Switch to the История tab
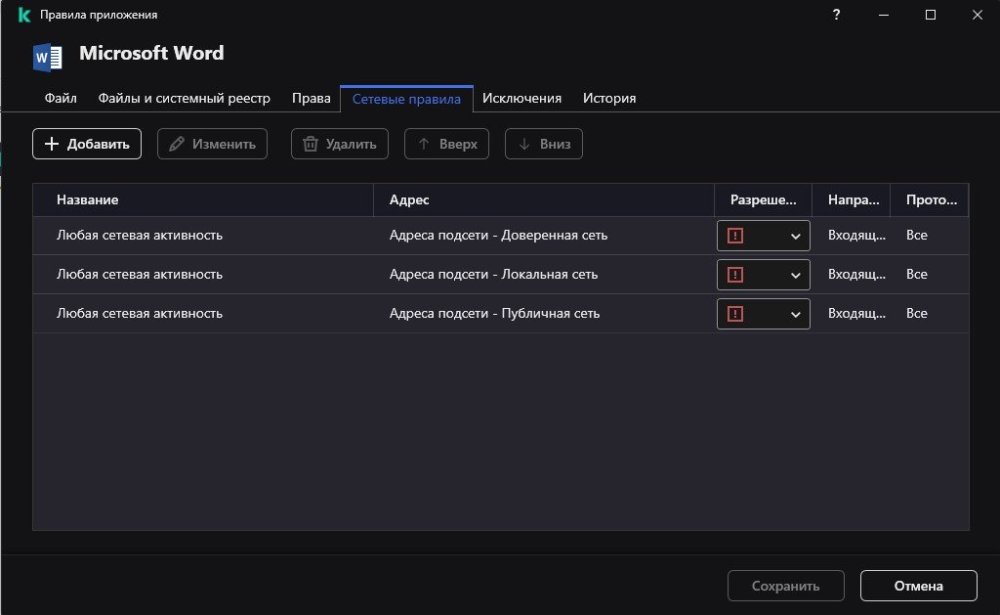 [x=609, y=98]
